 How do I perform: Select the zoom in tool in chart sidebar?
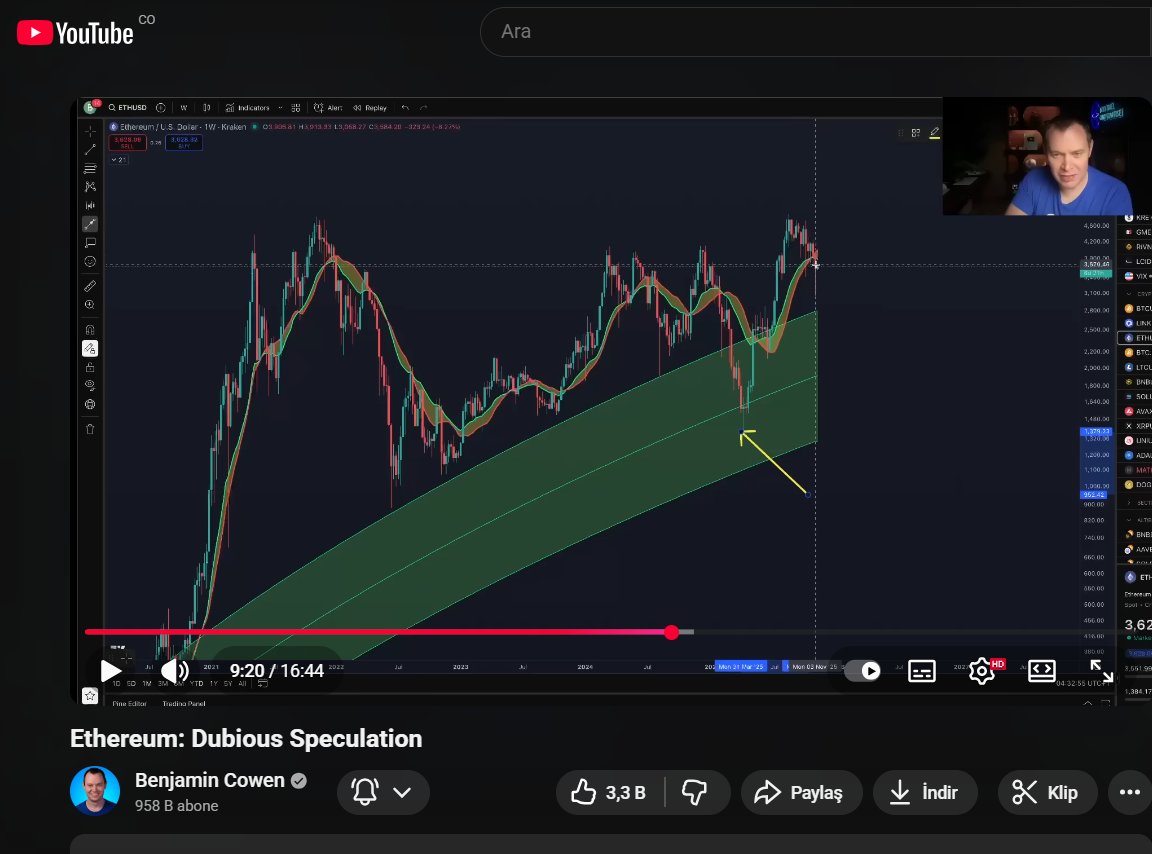[x=90, y=304]
